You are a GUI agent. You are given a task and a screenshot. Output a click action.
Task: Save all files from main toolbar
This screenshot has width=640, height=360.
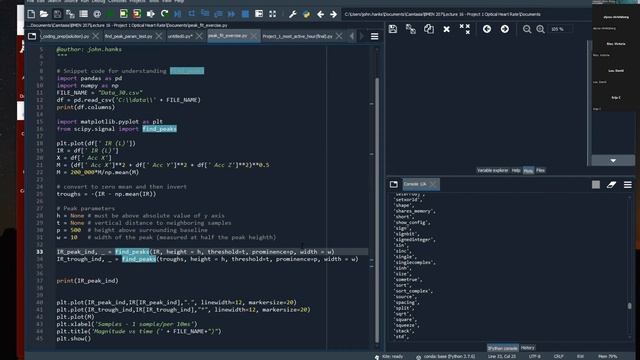pos(70,14)
